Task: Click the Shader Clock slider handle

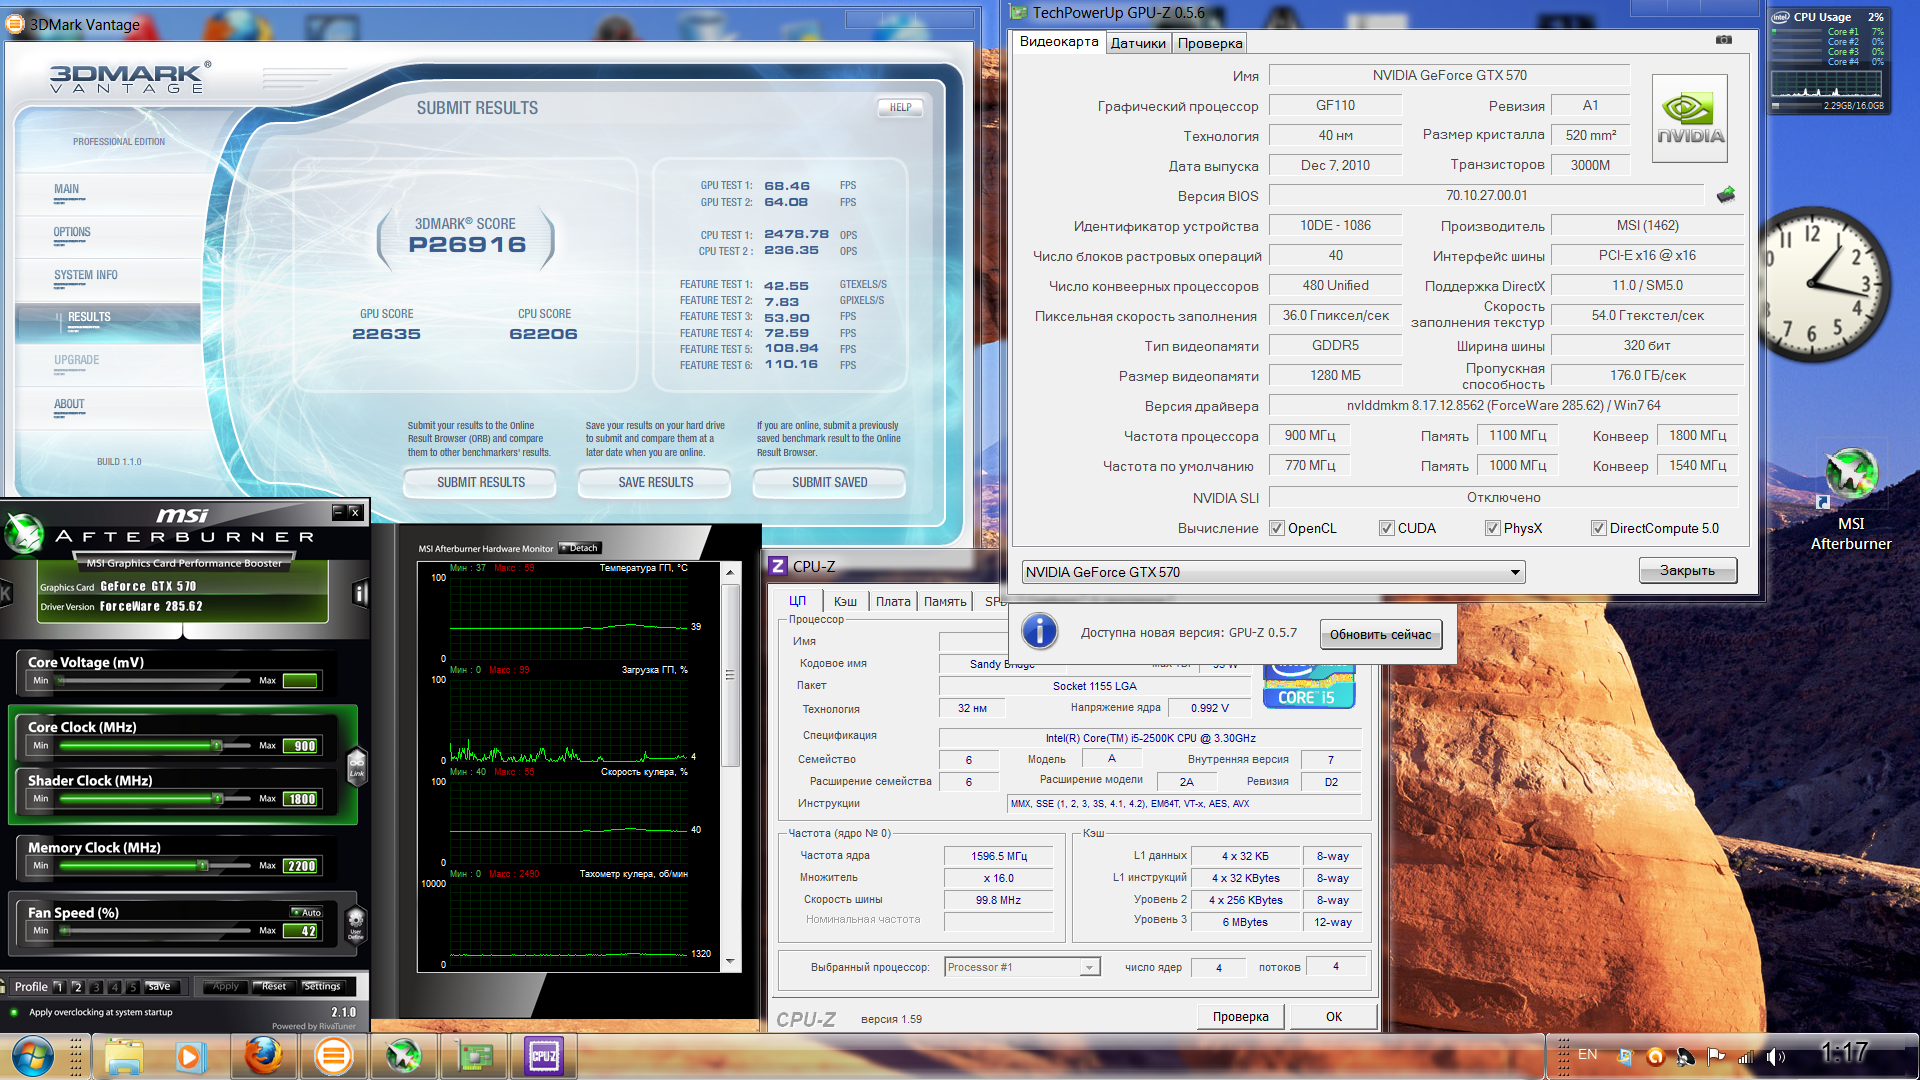Action: click(217, 798)
